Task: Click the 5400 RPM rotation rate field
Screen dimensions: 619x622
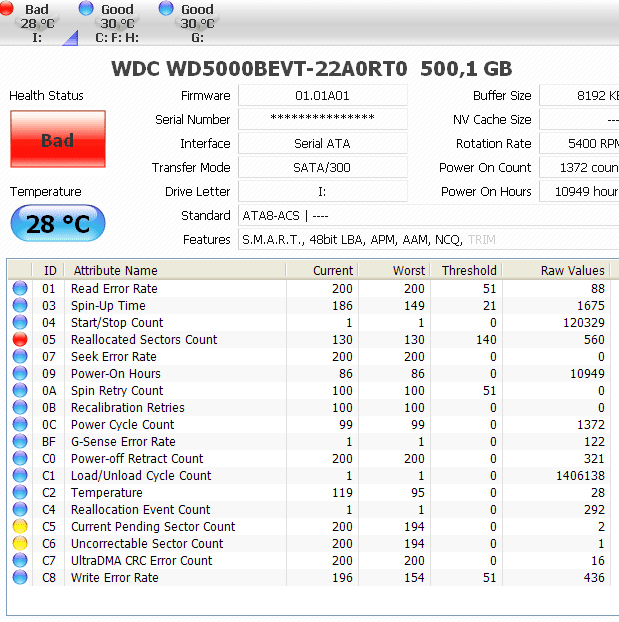Action: 579,144
